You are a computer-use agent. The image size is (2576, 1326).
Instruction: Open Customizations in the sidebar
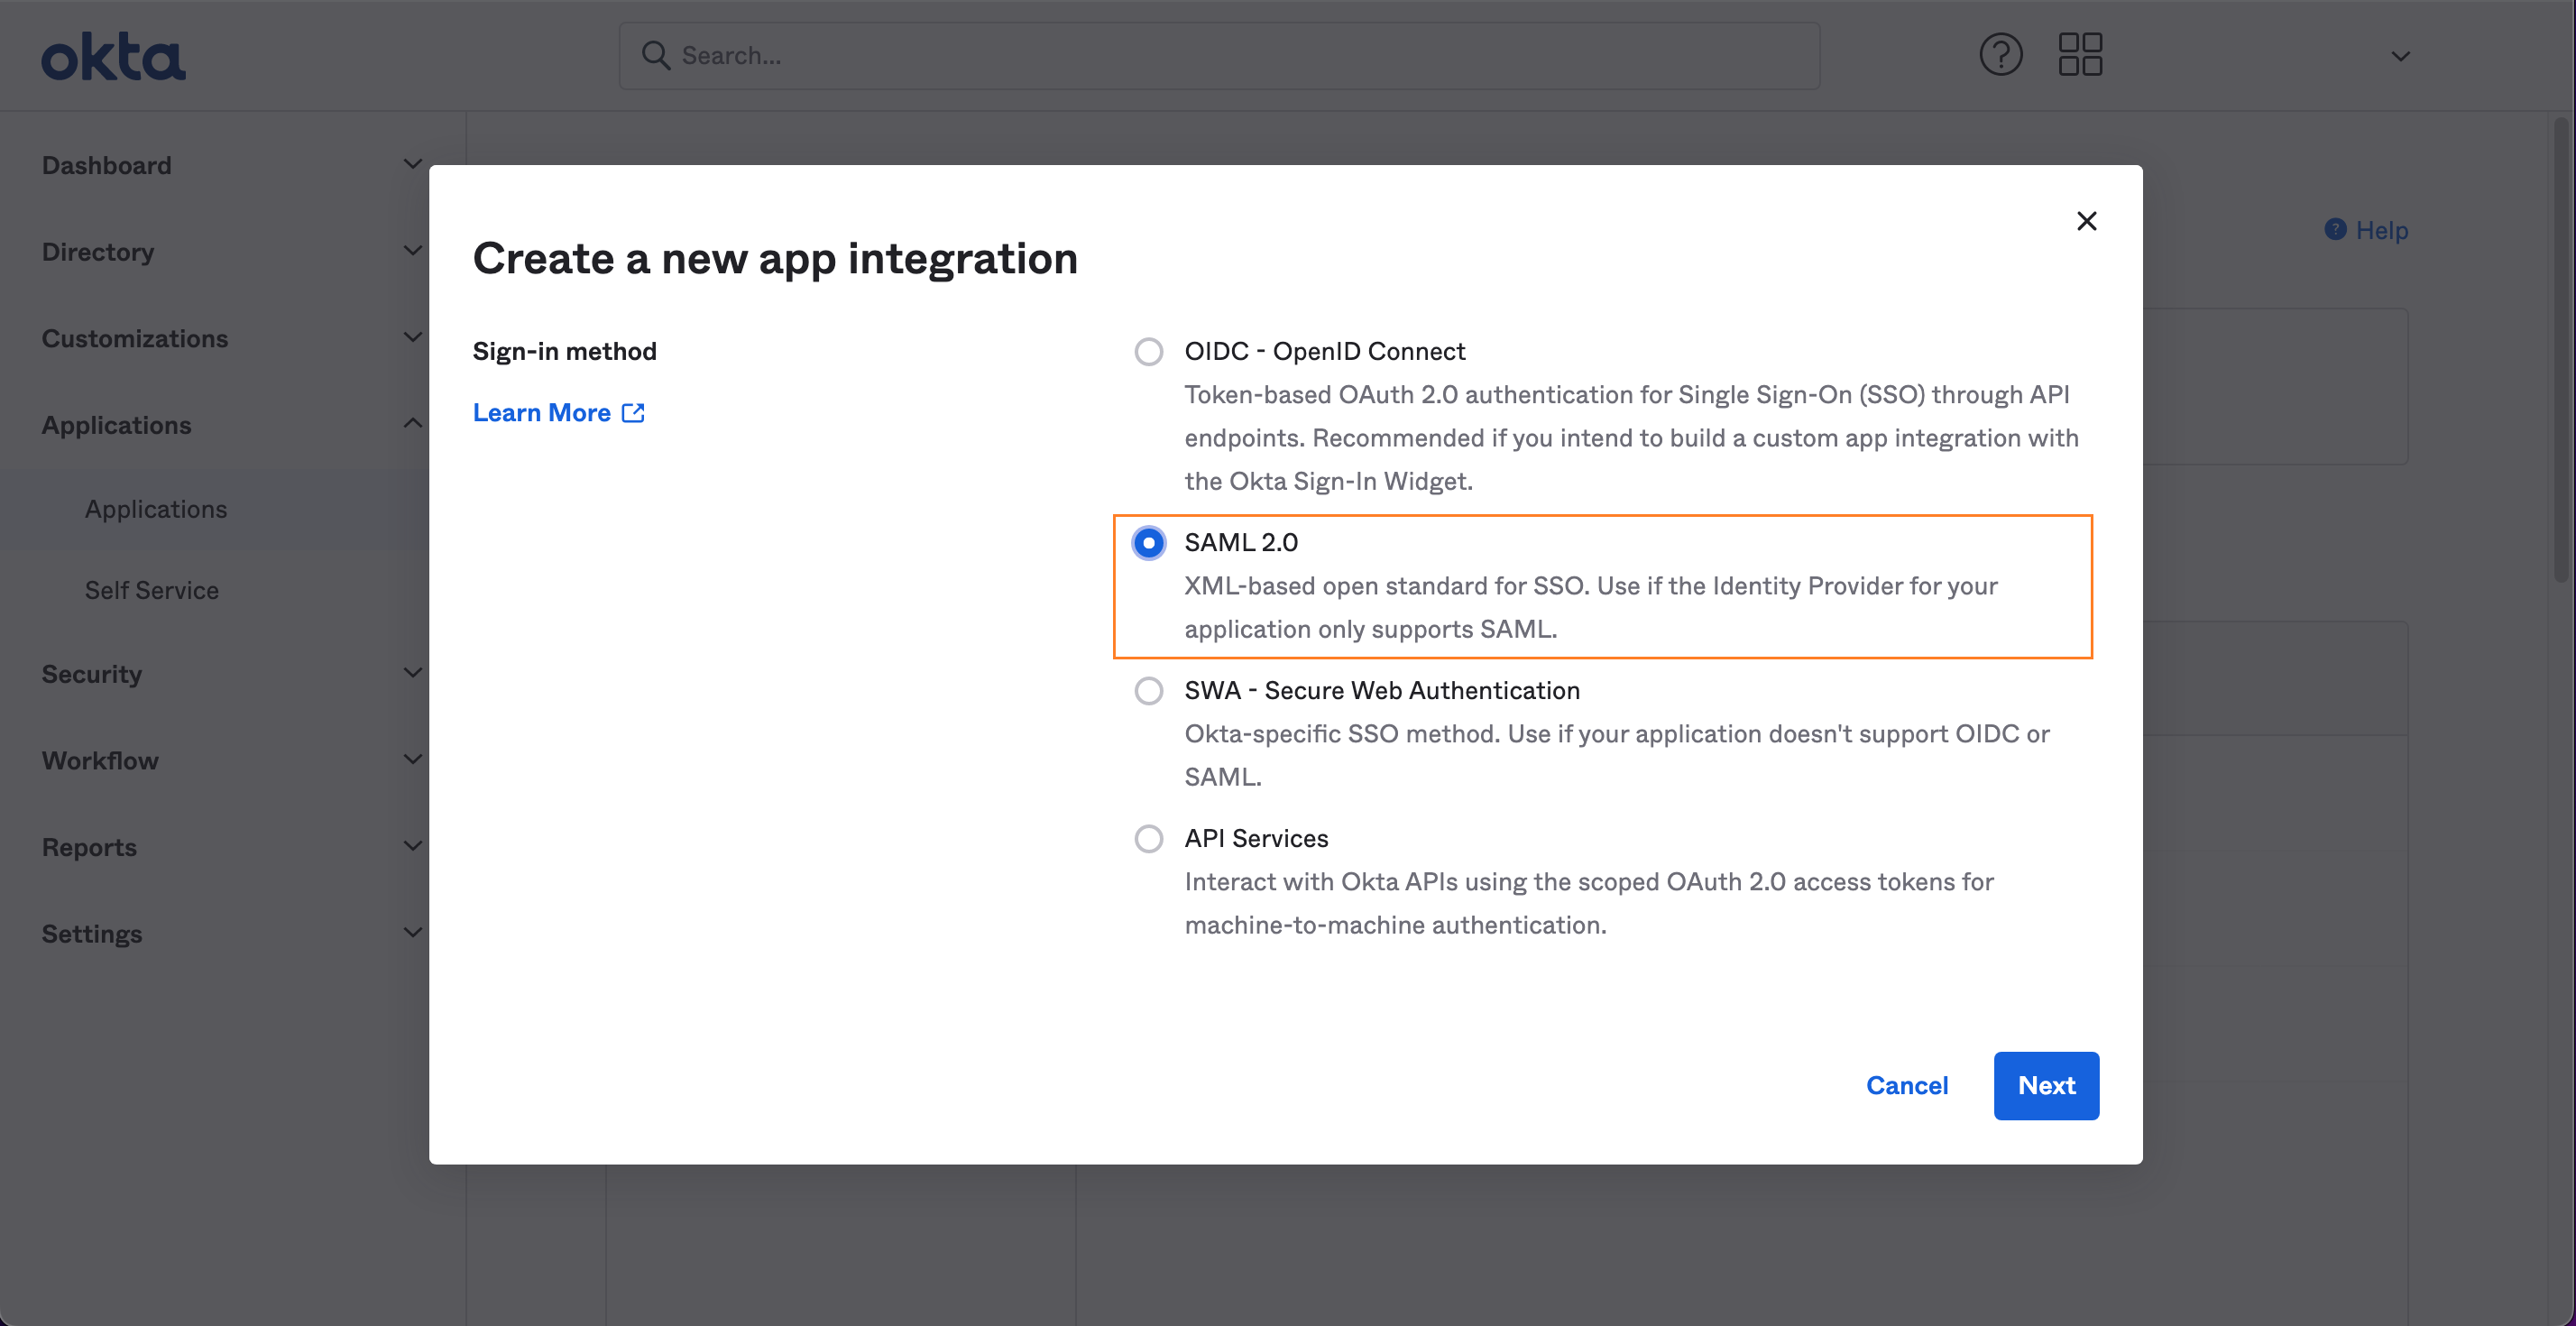coord(135,338)
